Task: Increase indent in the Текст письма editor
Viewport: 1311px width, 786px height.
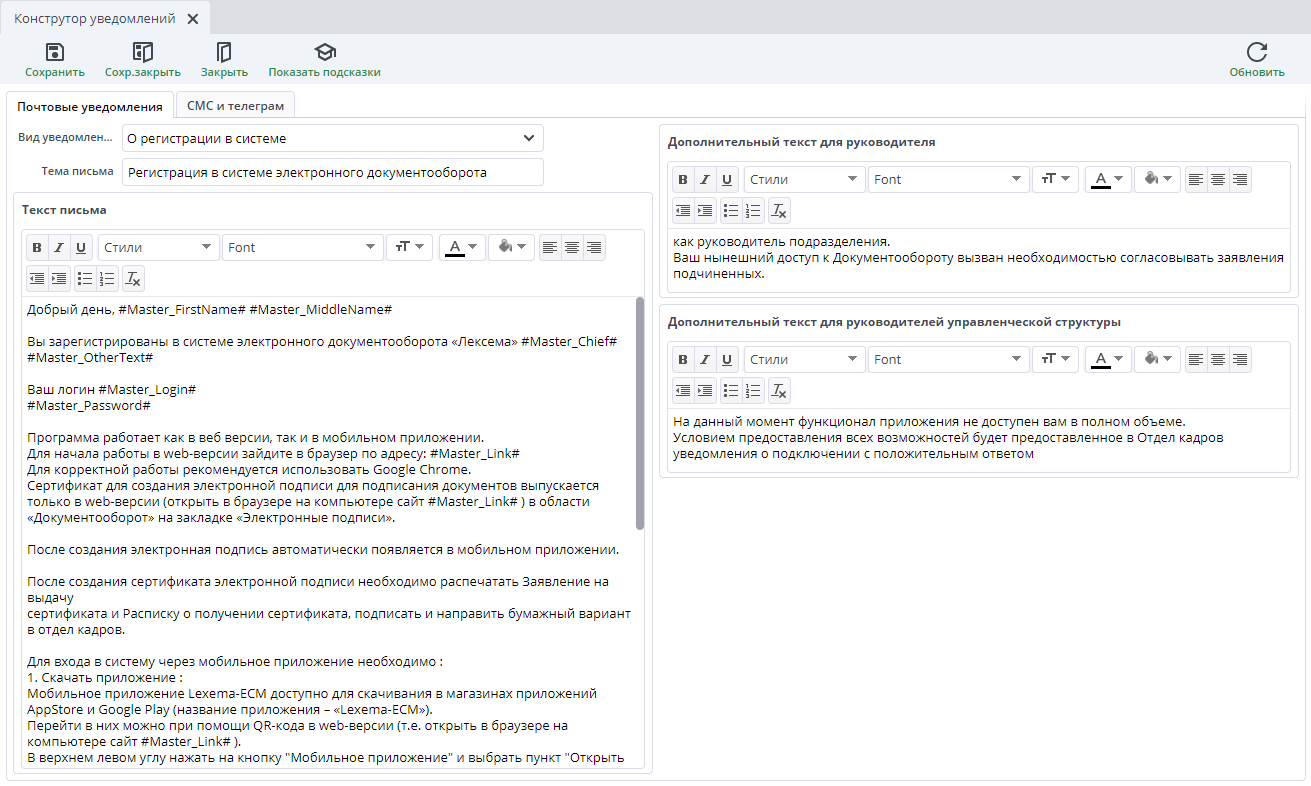Action: click(59, 279)
